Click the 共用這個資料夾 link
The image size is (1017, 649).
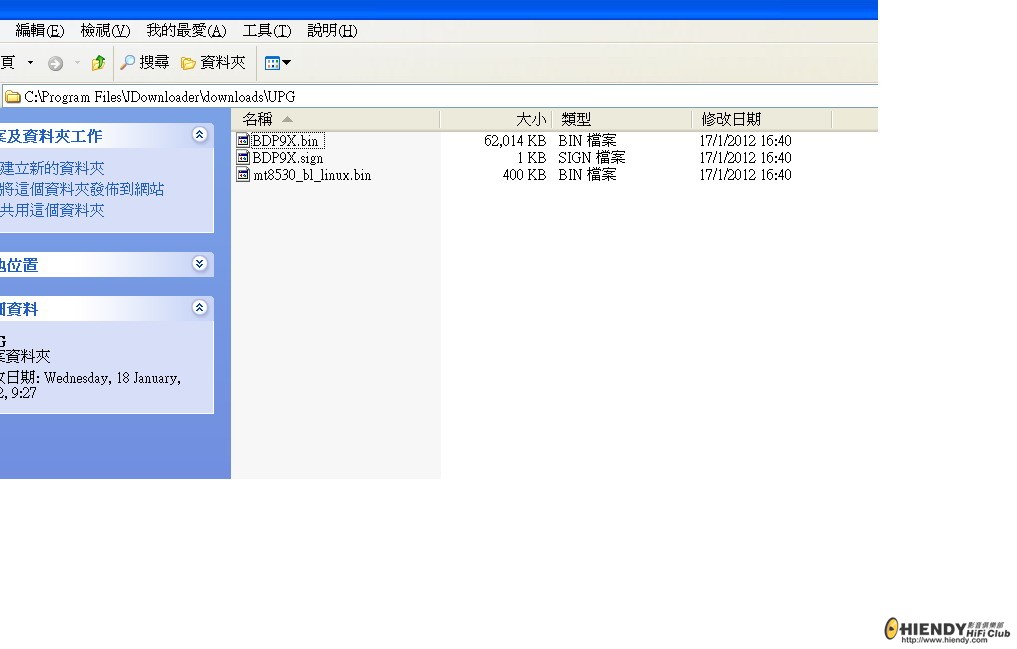coord(52,210)
